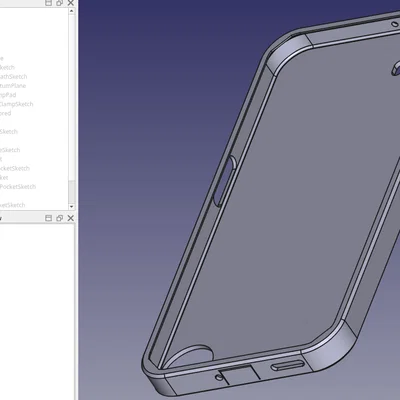Select the small round hole beside the charging port

219,377
